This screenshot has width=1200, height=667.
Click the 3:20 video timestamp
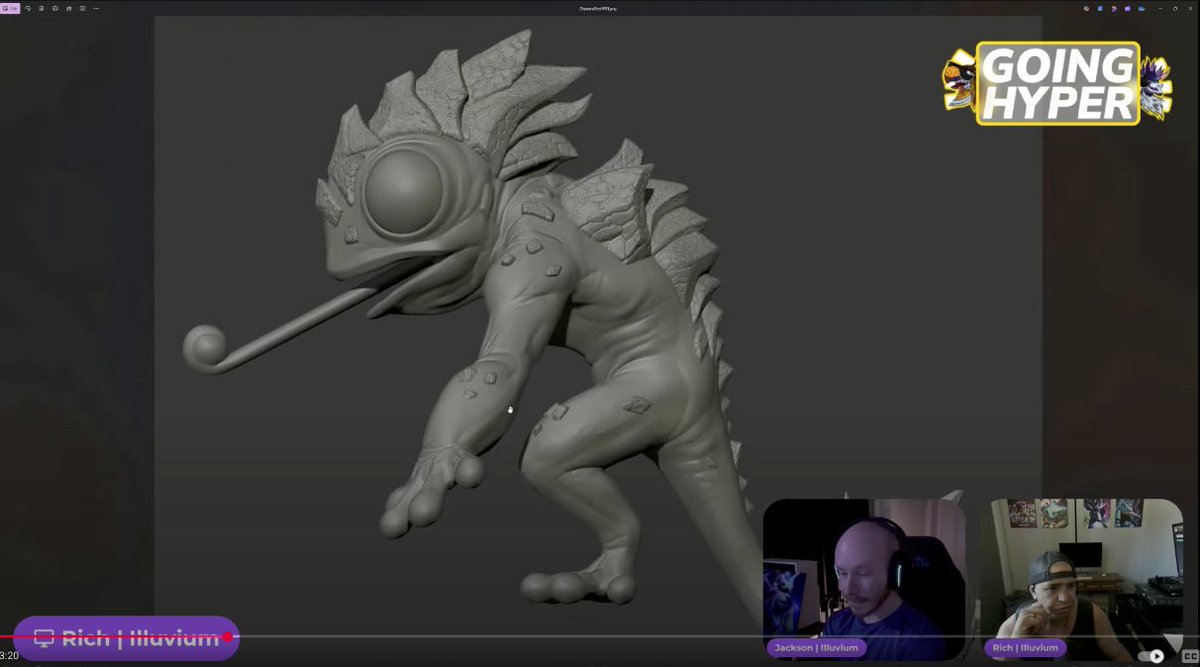[9, 656]
